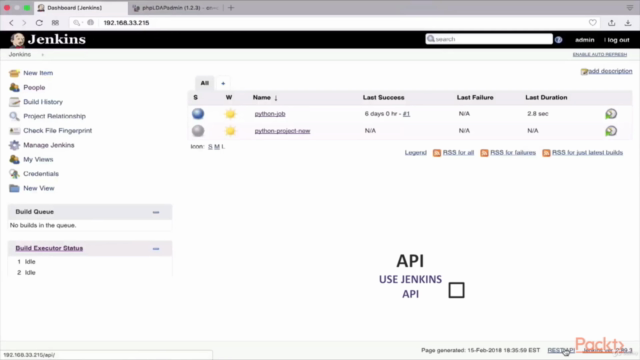Click the browser downloads icon
The height and width of the screenshot is (360, 640).
click(x=628, y=23)
